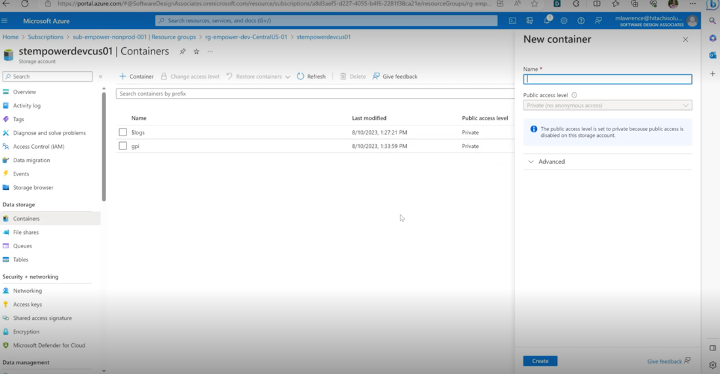Image resolution: width=720 pixels, height=374 pixels.
Task: Open the $logs container
Action: coord(138,132)
